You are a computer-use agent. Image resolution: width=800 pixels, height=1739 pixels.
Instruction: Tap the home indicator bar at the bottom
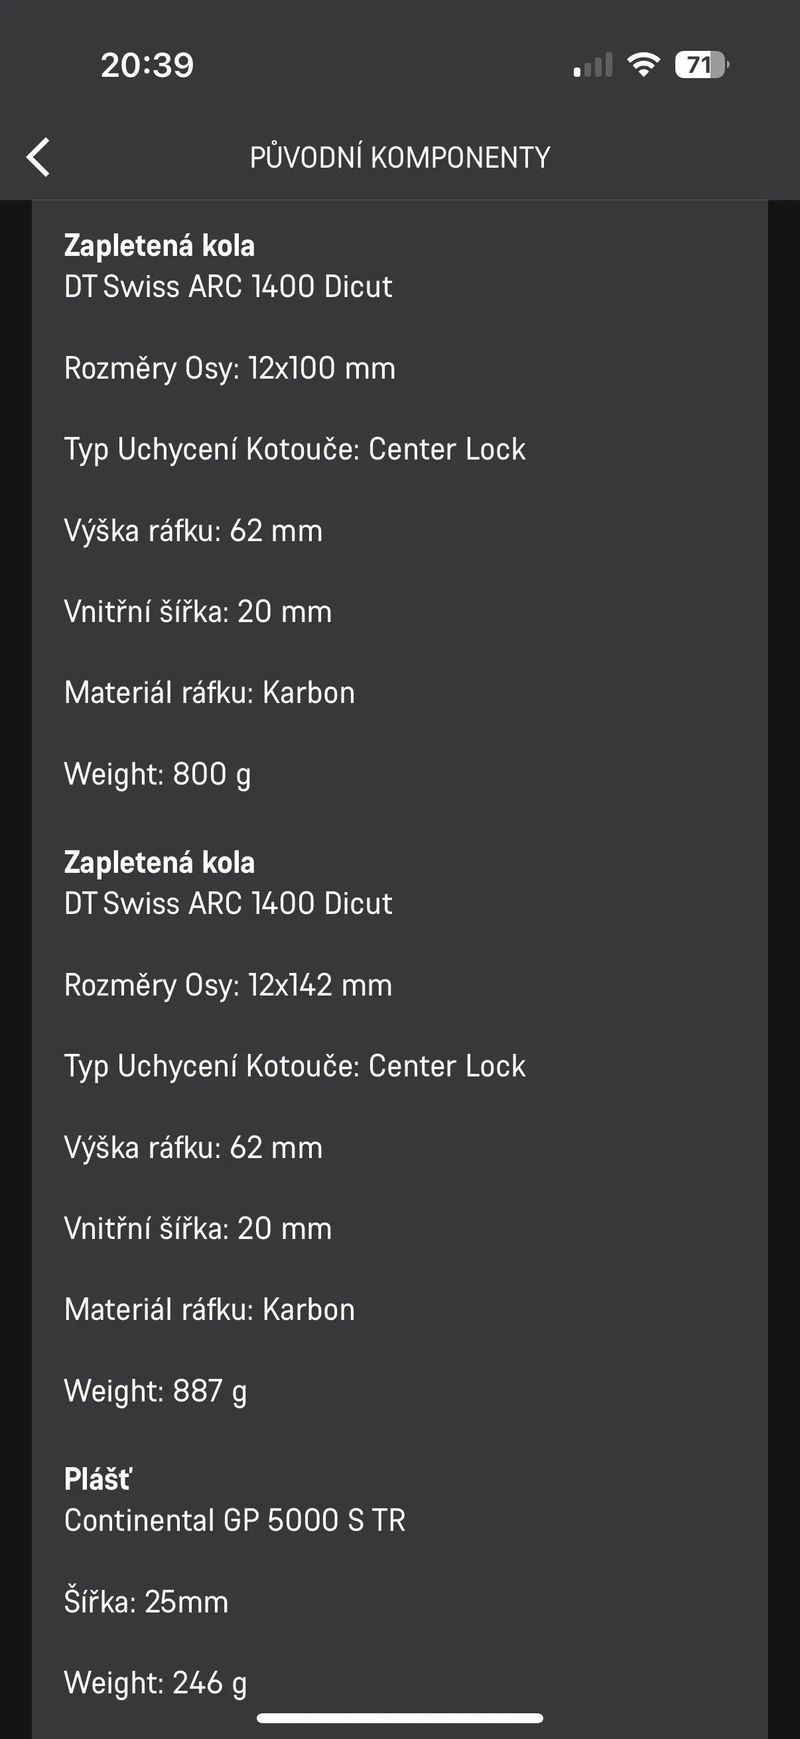coord(400,1718)
